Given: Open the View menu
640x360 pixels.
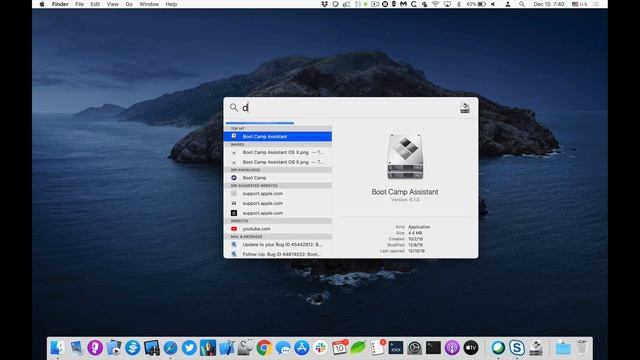Looking at the screenshot, I should [112, 4].
